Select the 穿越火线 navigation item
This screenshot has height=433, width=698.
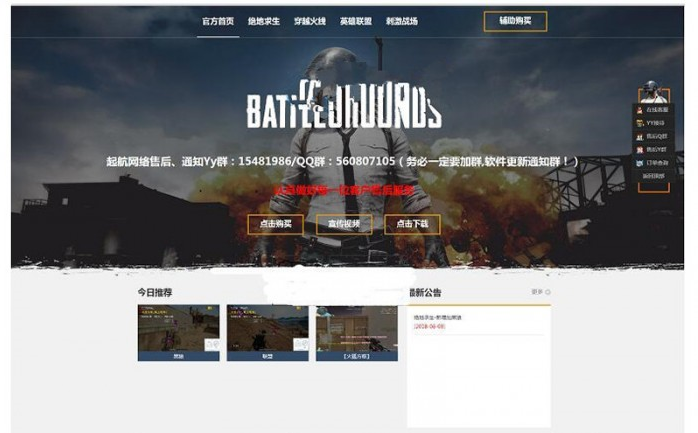[x=310, y=21]
